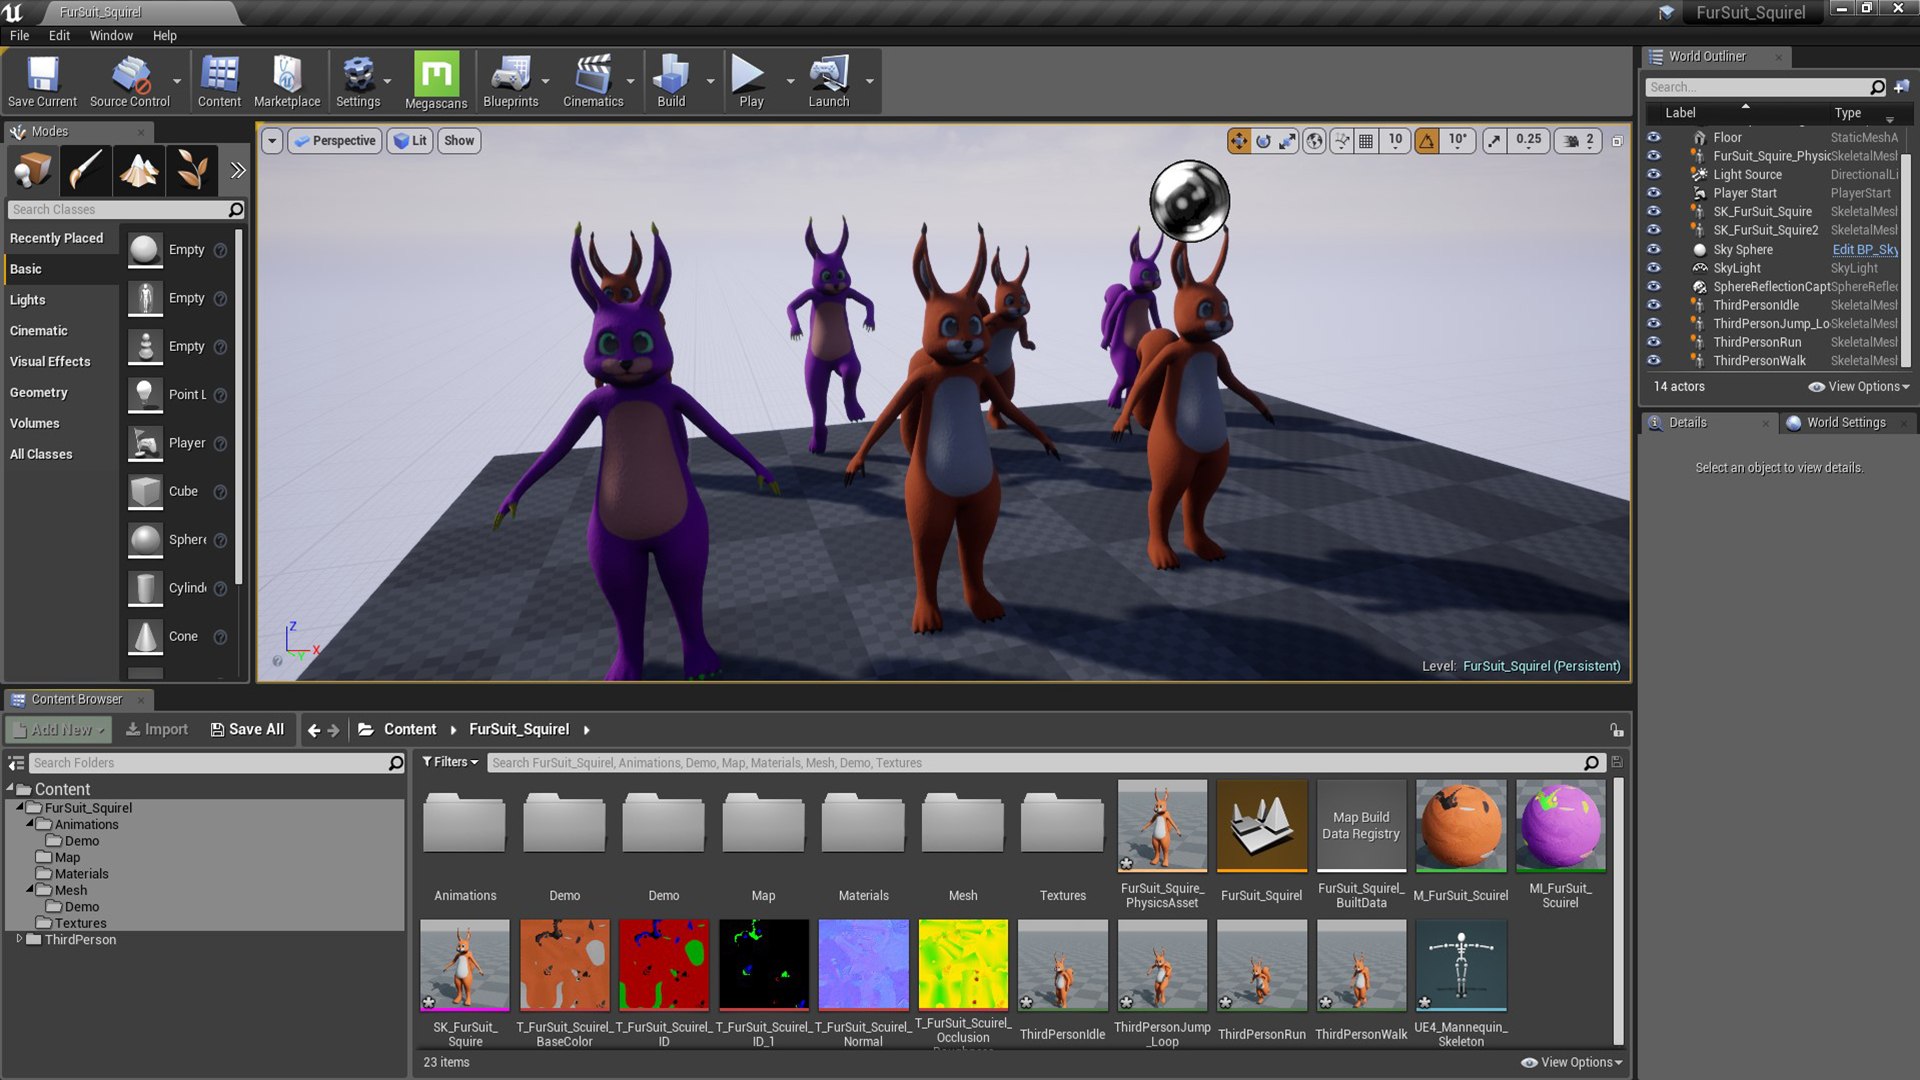1920x1080 pixels.
Task: Select the viewport scale gizmo tool
Action: tap(1287, 141)
